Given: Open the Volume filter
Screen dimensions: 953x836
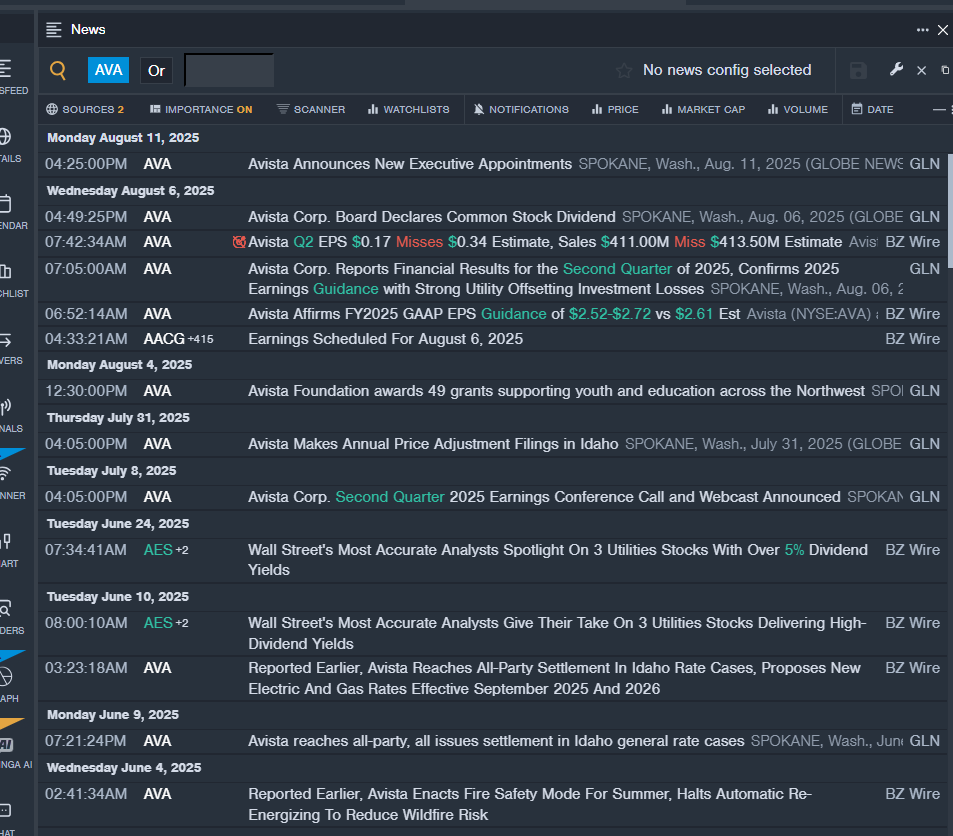Looking at the screenshot, I should [798, 109].
